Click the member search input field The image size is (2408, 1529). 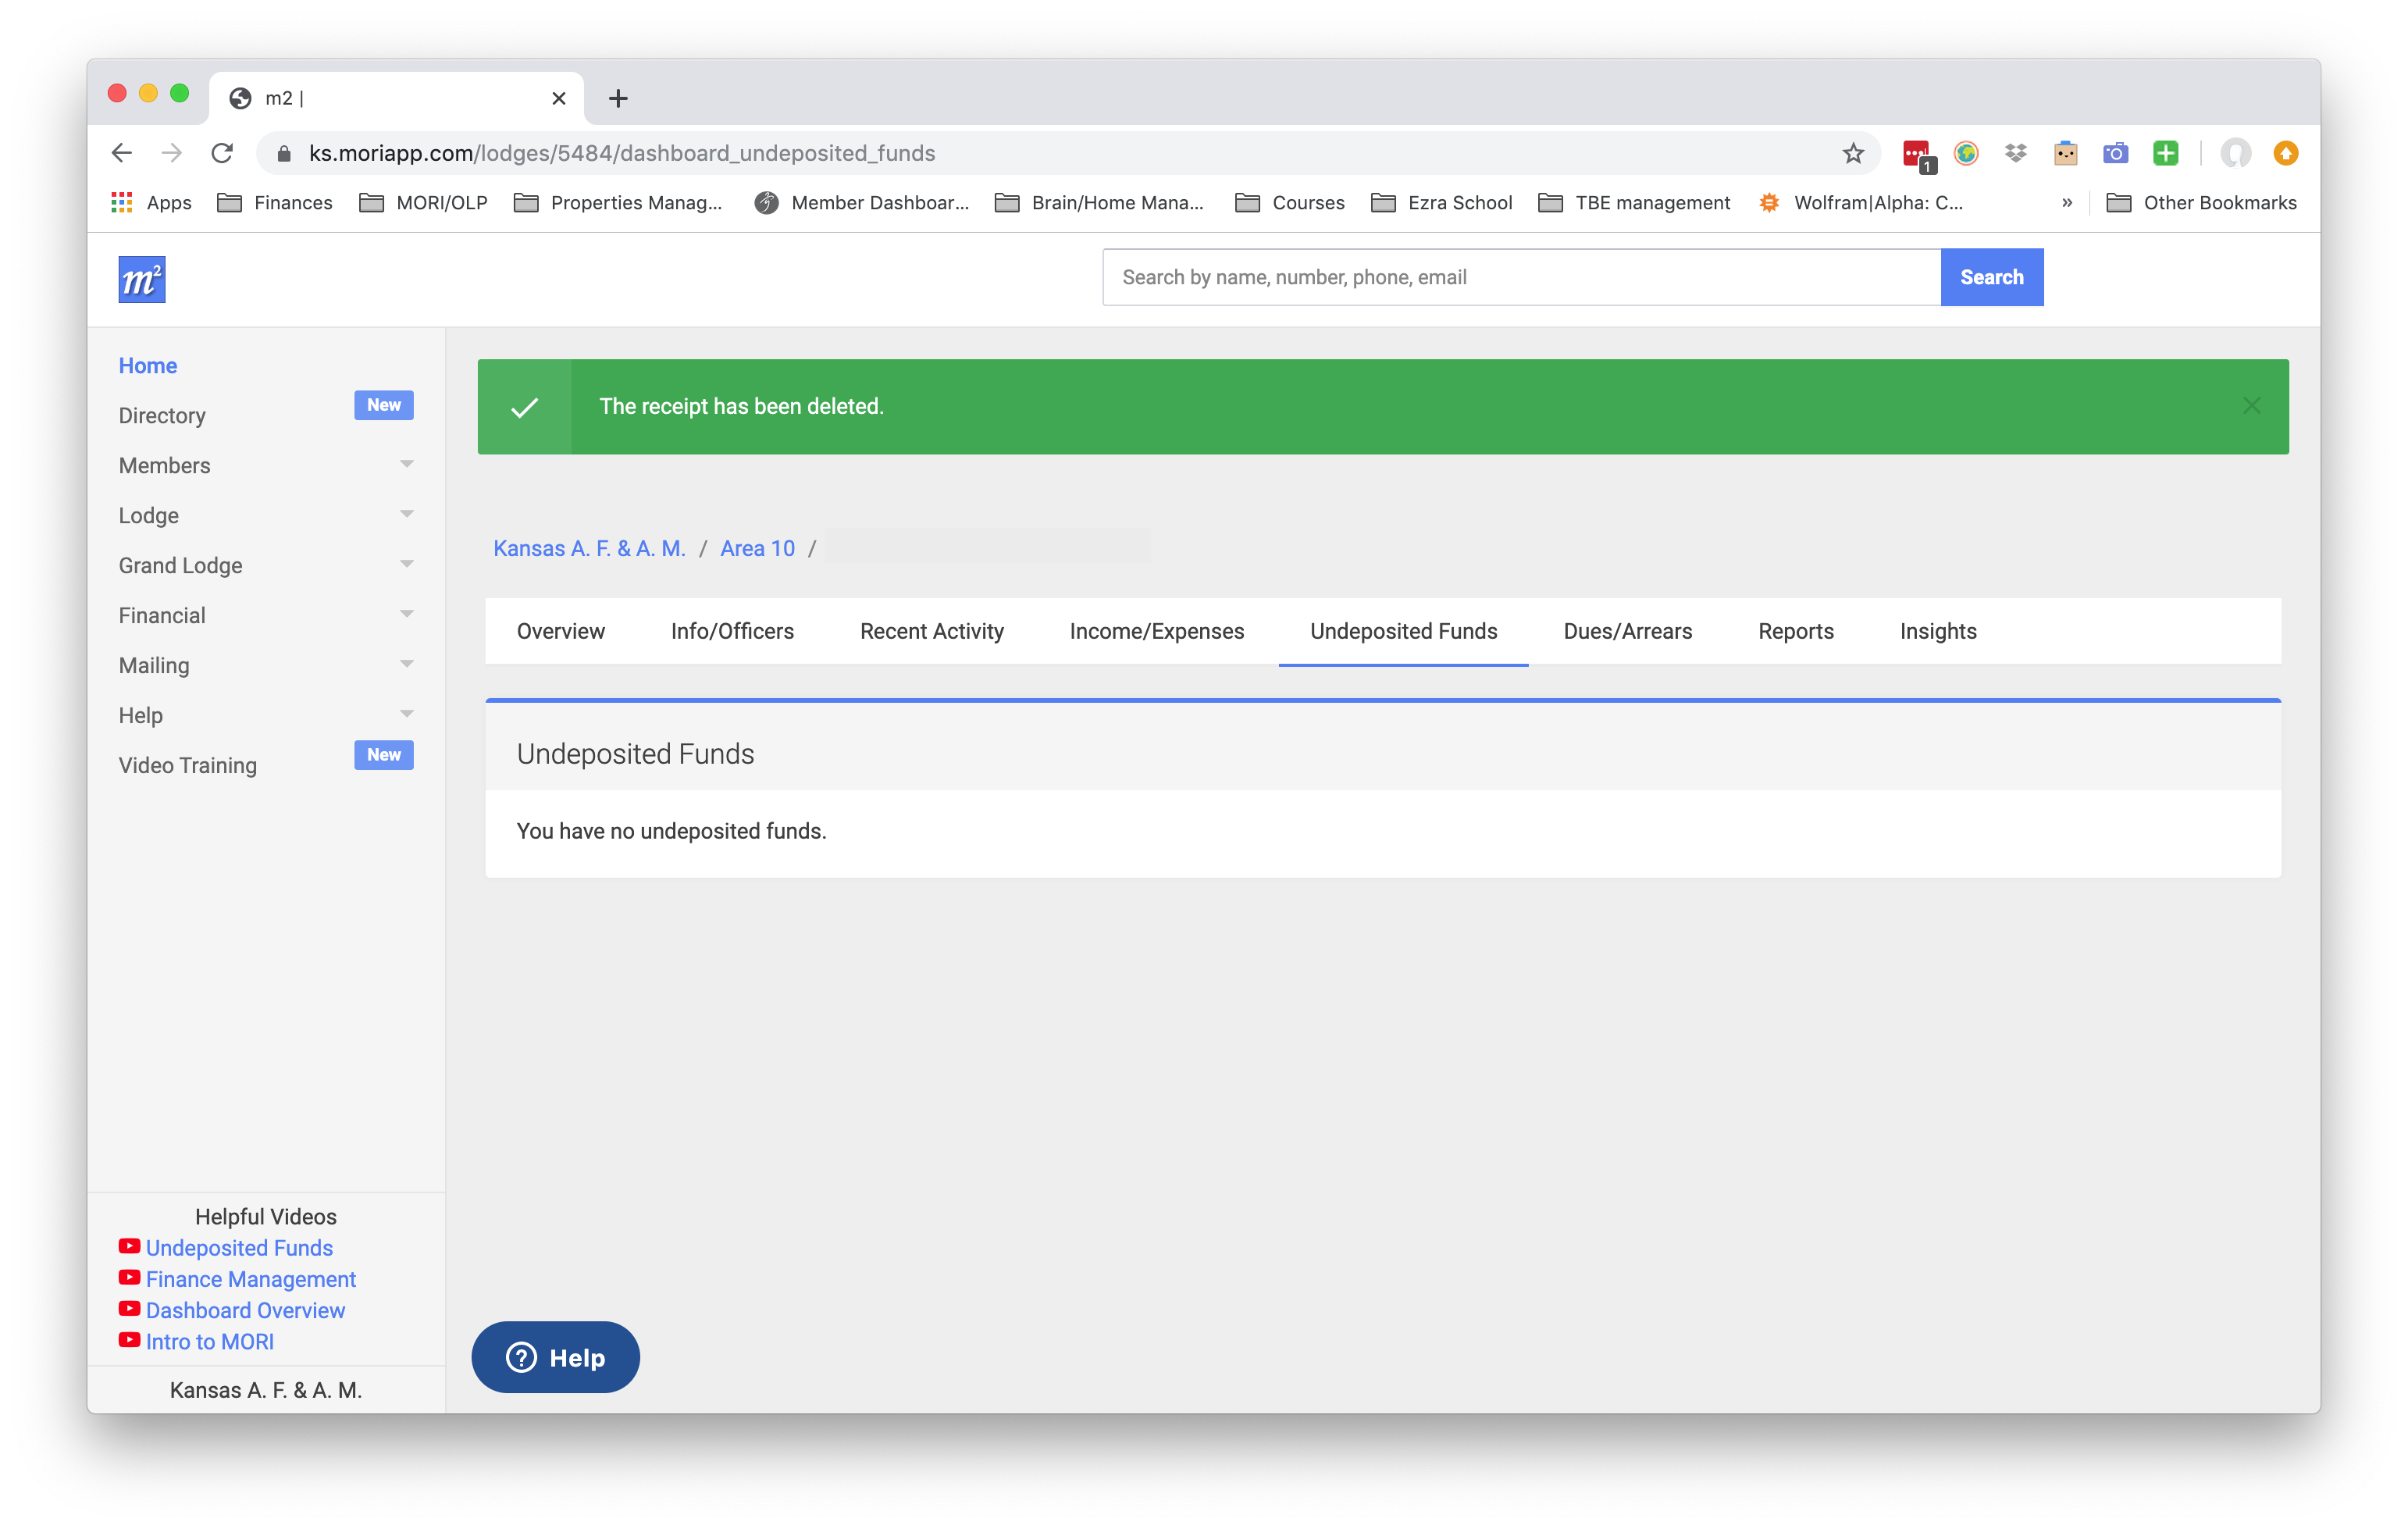1520,277
